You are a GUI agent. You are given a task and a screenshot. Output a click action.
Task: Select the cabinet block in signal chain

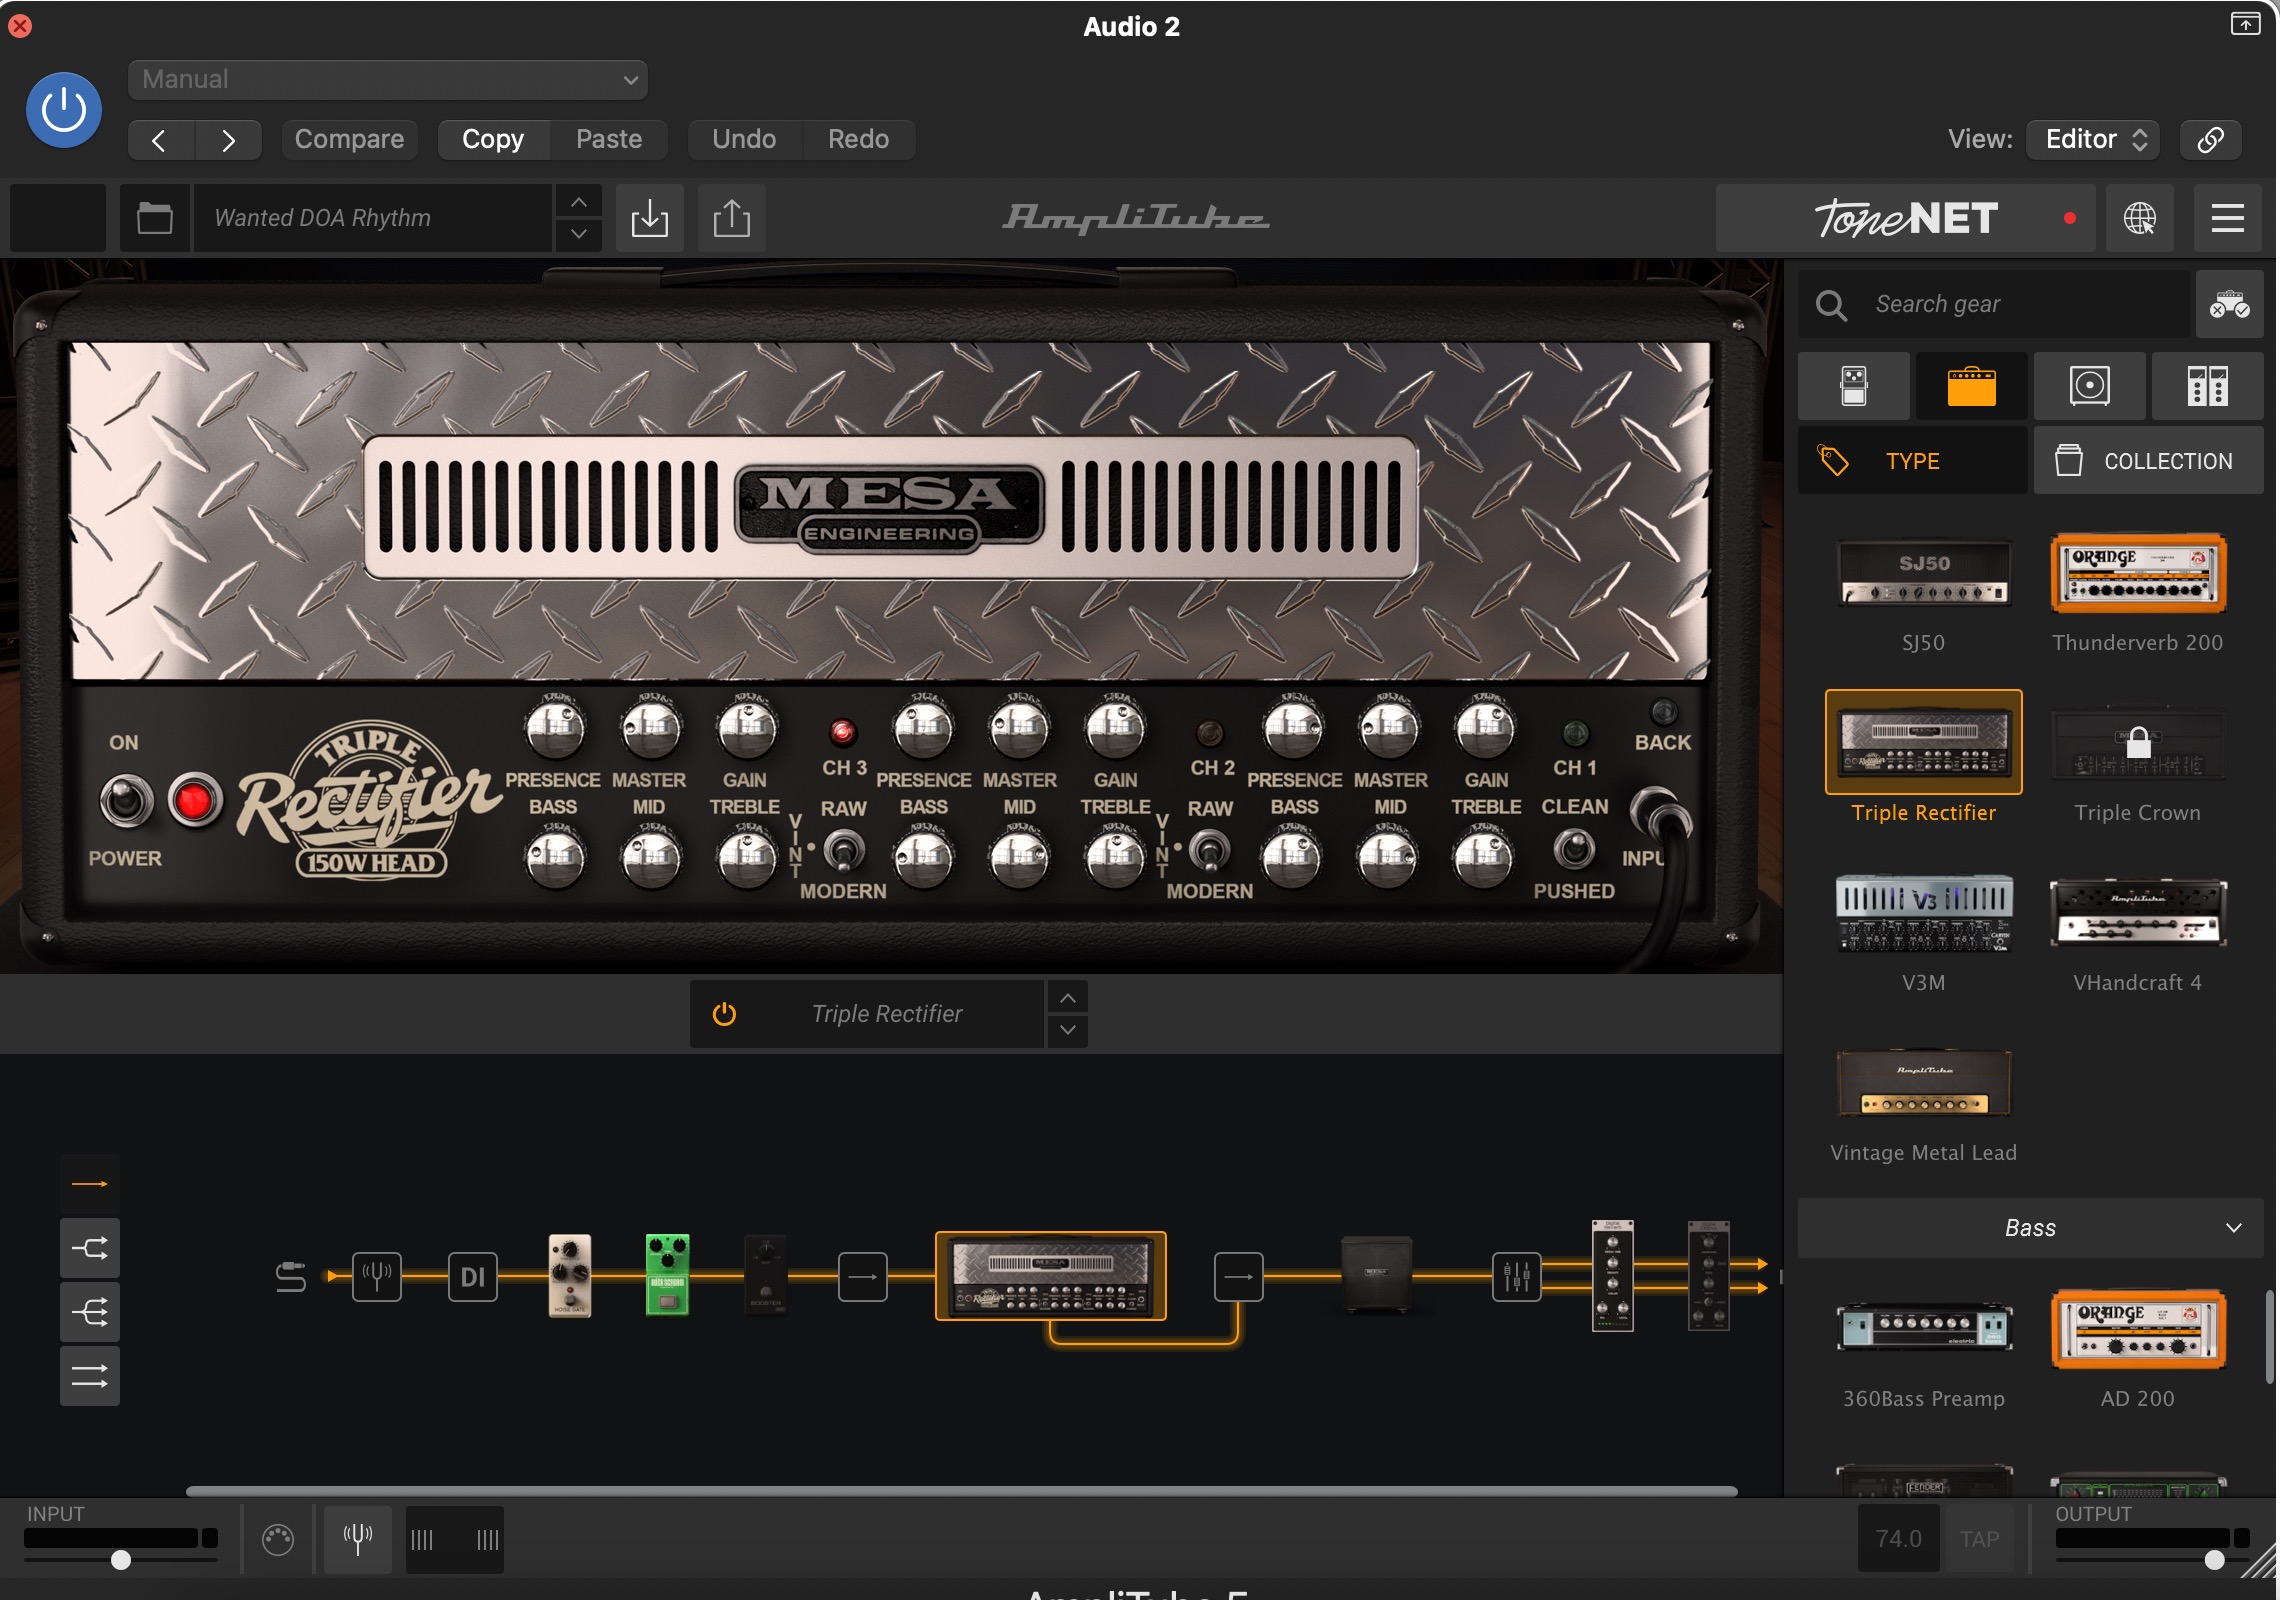[1376, 1274]
